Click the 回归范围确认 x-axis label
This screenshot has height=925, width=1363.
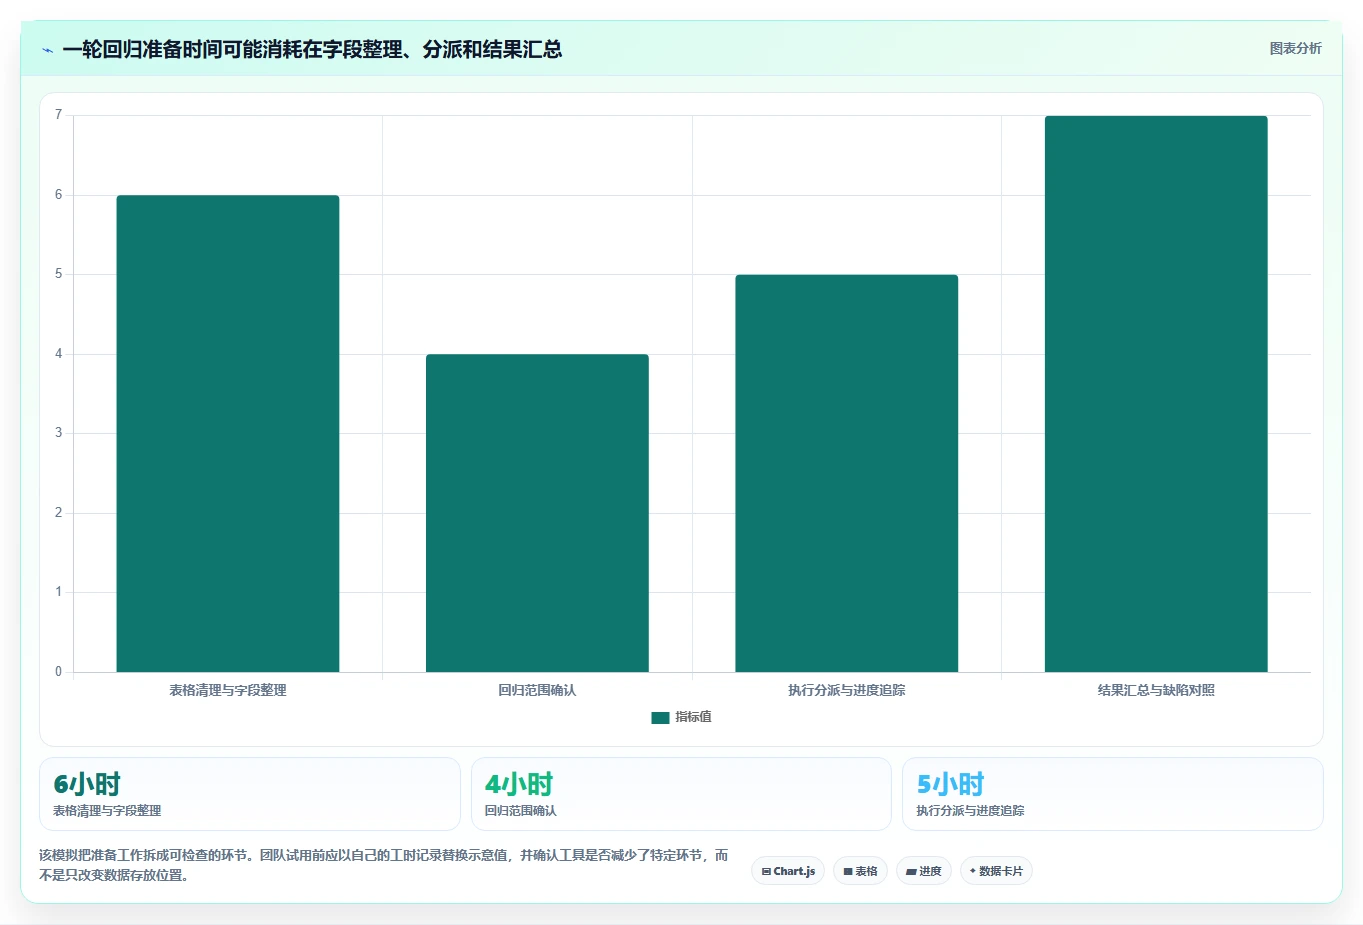tap(537, 690)
